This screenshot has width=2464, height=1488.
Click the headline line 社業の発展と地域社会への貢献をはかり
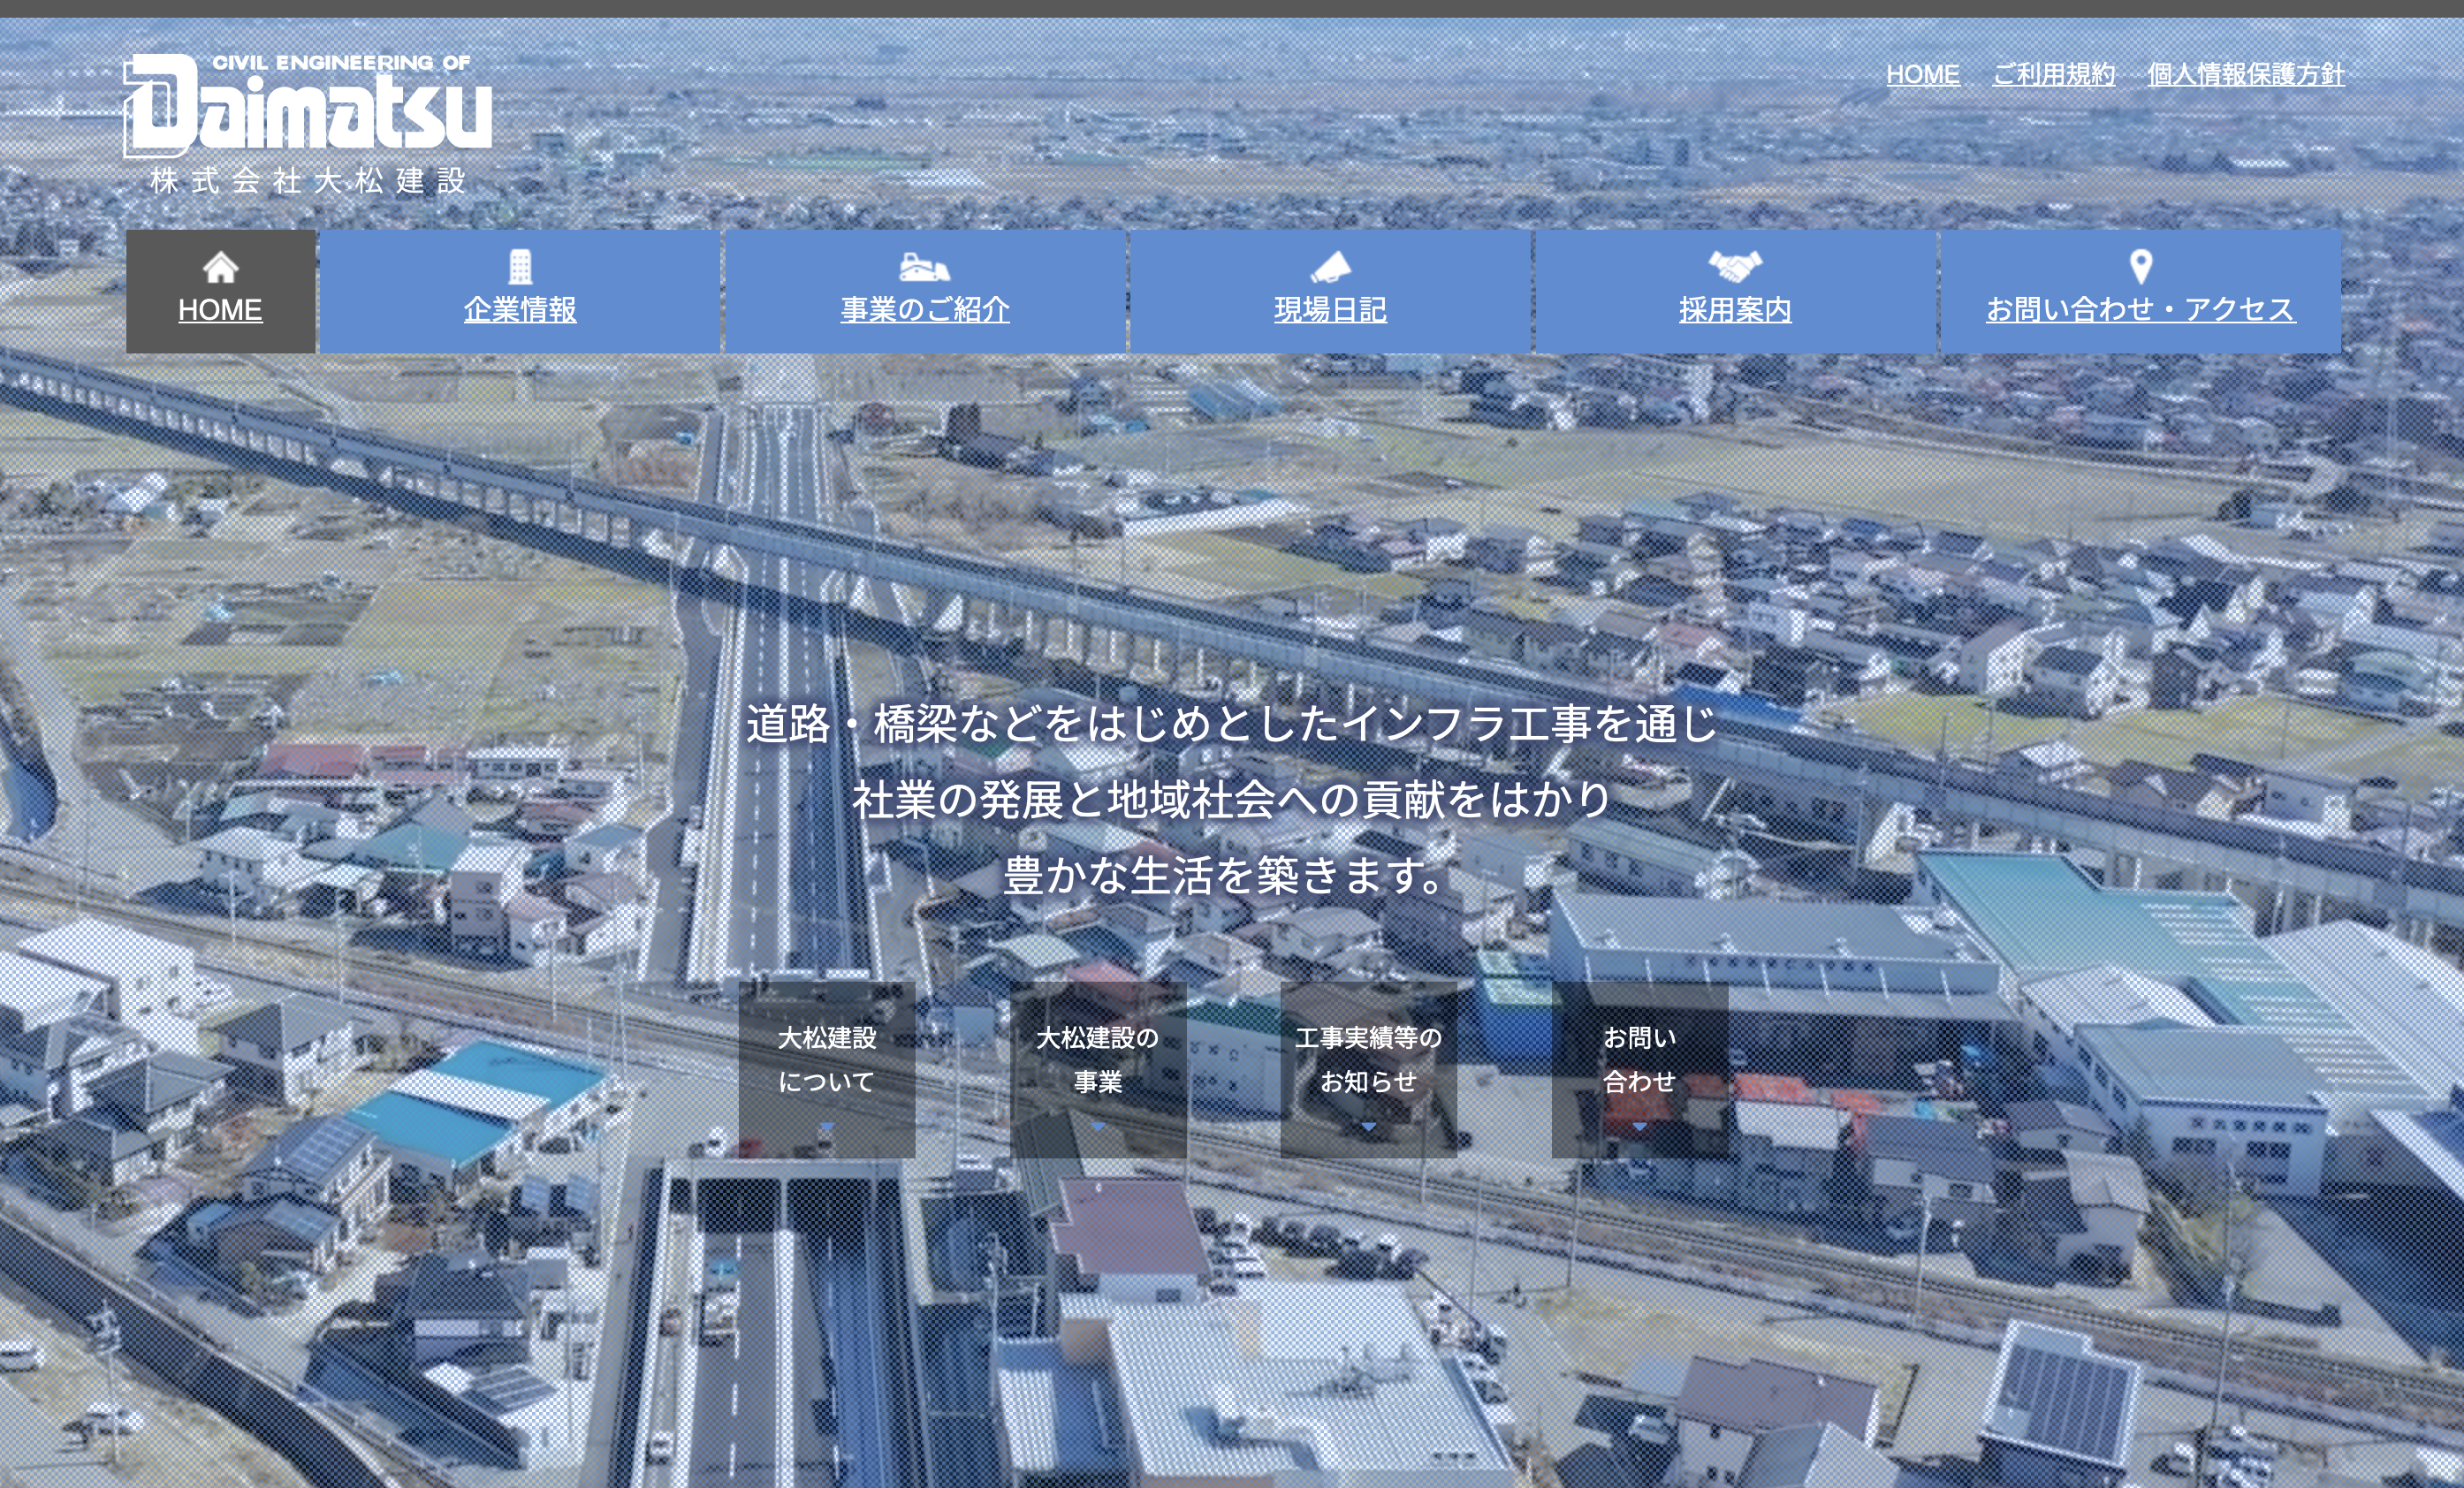tap(1231, 799)
